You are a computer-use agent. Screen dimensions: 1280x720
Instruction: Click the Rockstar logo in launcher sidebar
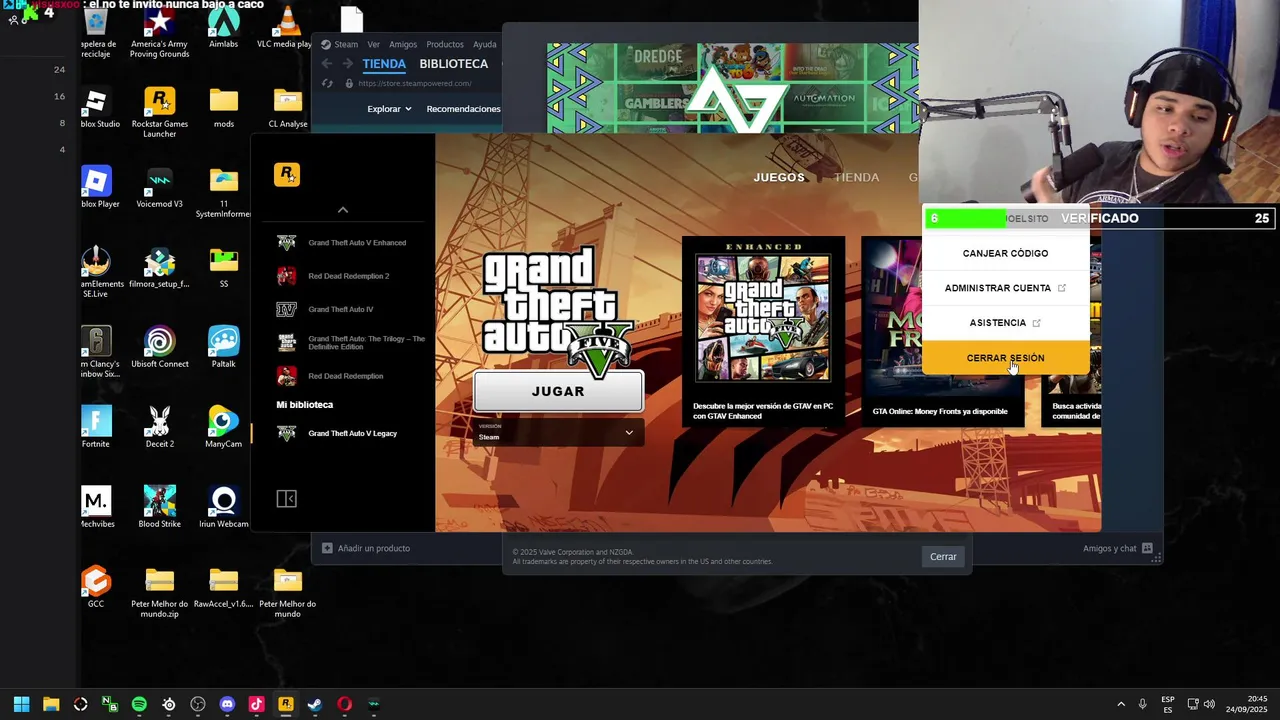click(287, 175)
